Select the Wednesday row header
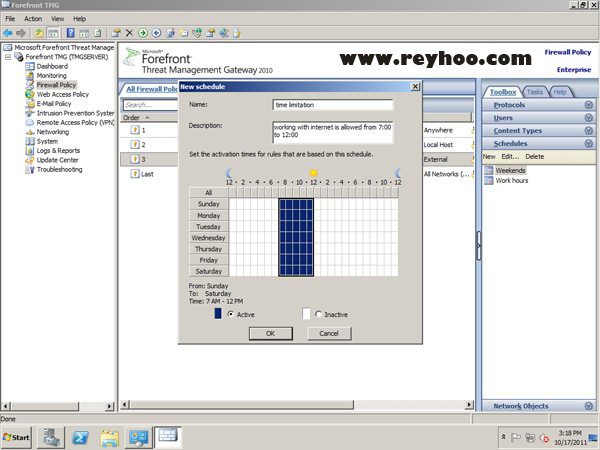600x450 pixels. [x=209, y=238]
